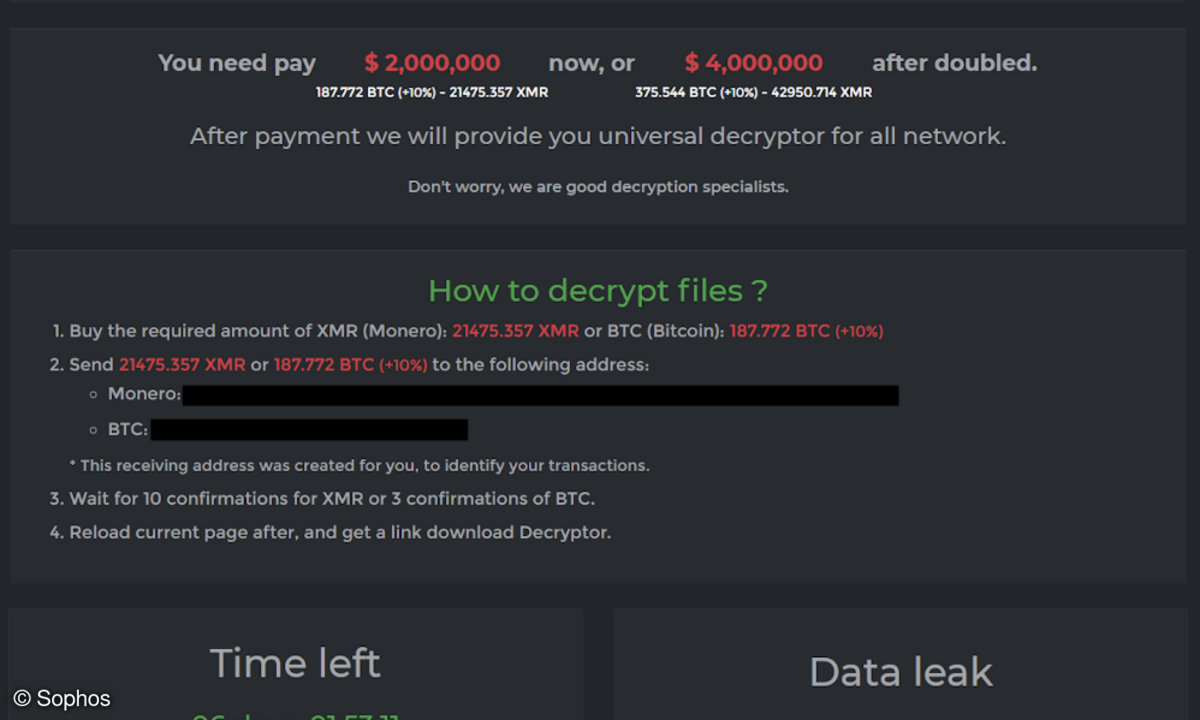This screenshot has width=1200, height=720.
Task: Click the $ 2,000,000 current price amount
Action: point(432,63)
